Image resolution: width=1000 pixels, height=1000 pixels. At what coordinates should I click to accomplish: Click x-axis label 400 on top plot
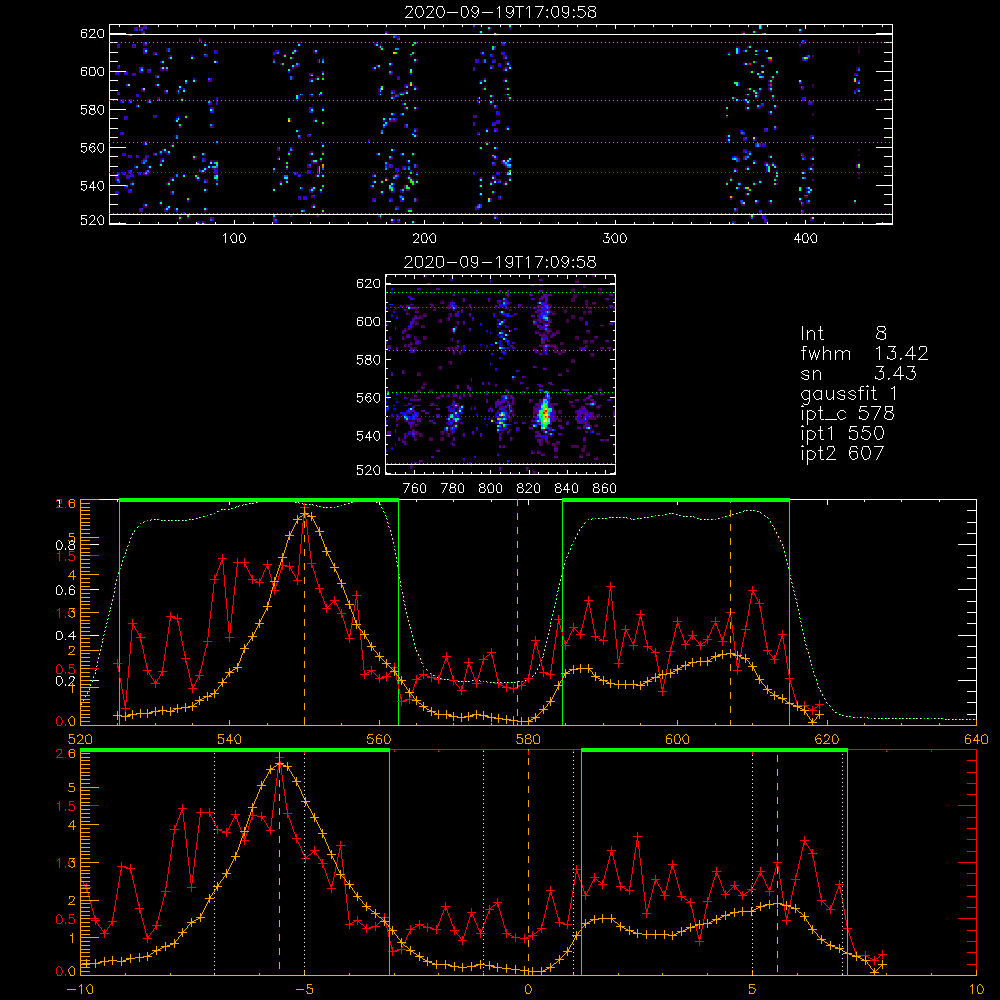point(805,239)
